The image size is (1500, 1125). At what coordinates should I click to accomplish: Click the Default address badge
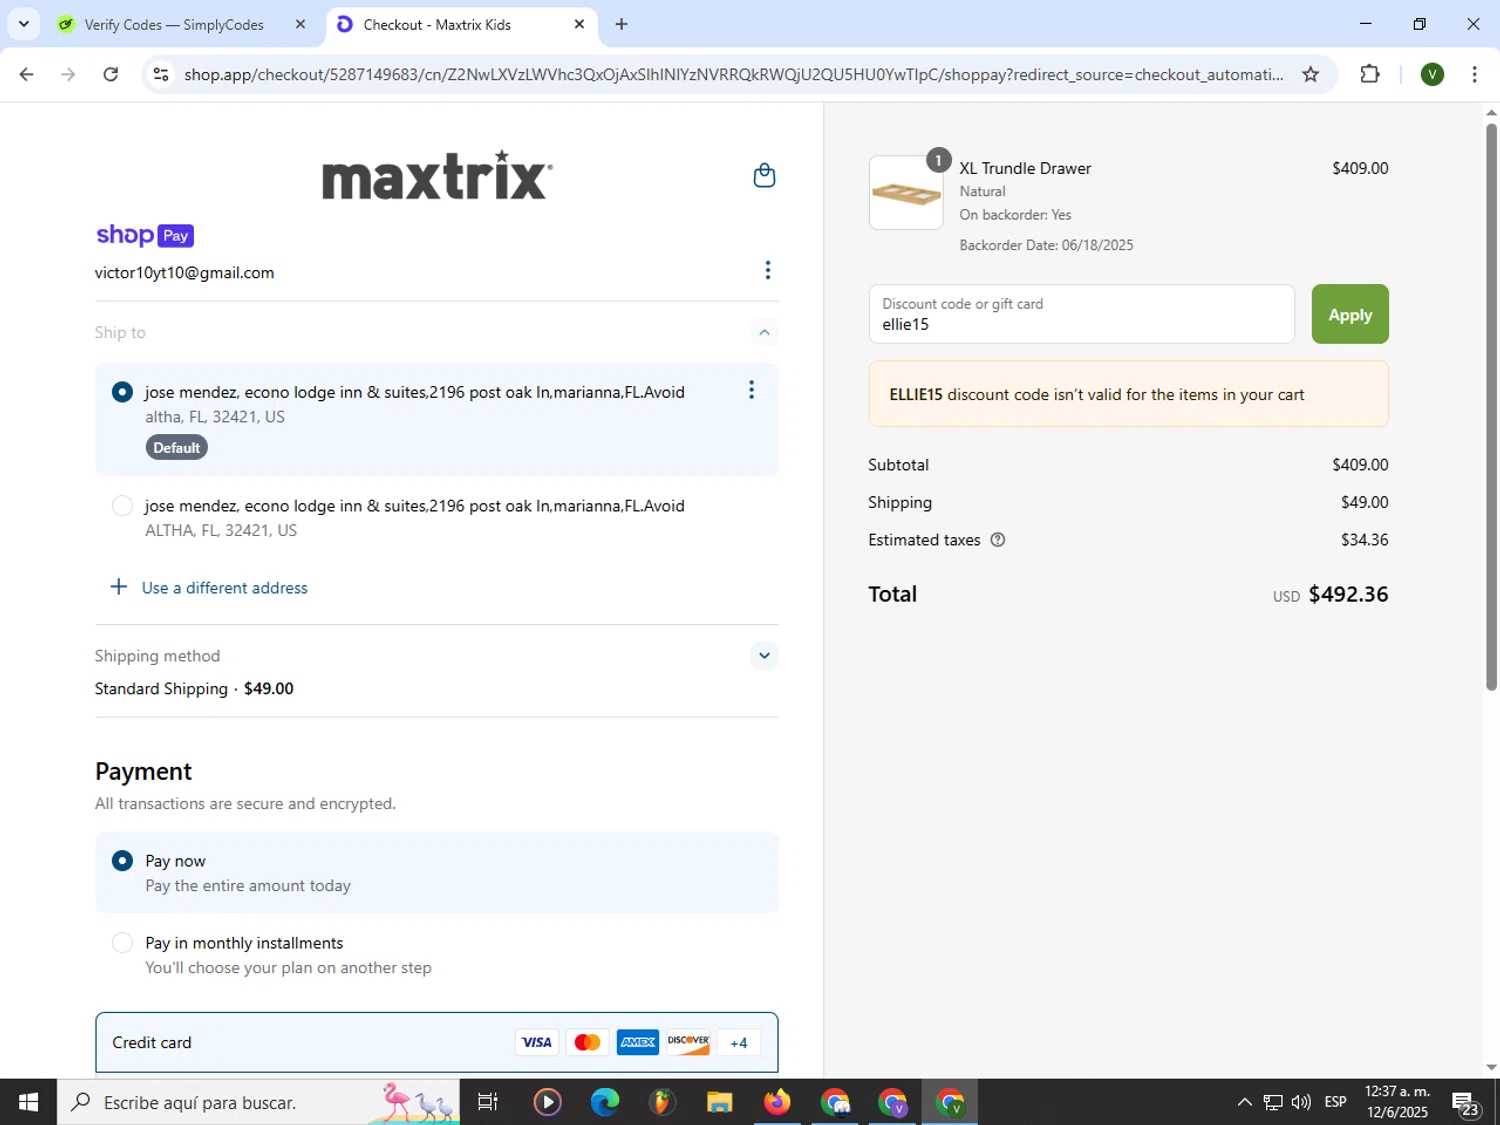click(177, 448)
